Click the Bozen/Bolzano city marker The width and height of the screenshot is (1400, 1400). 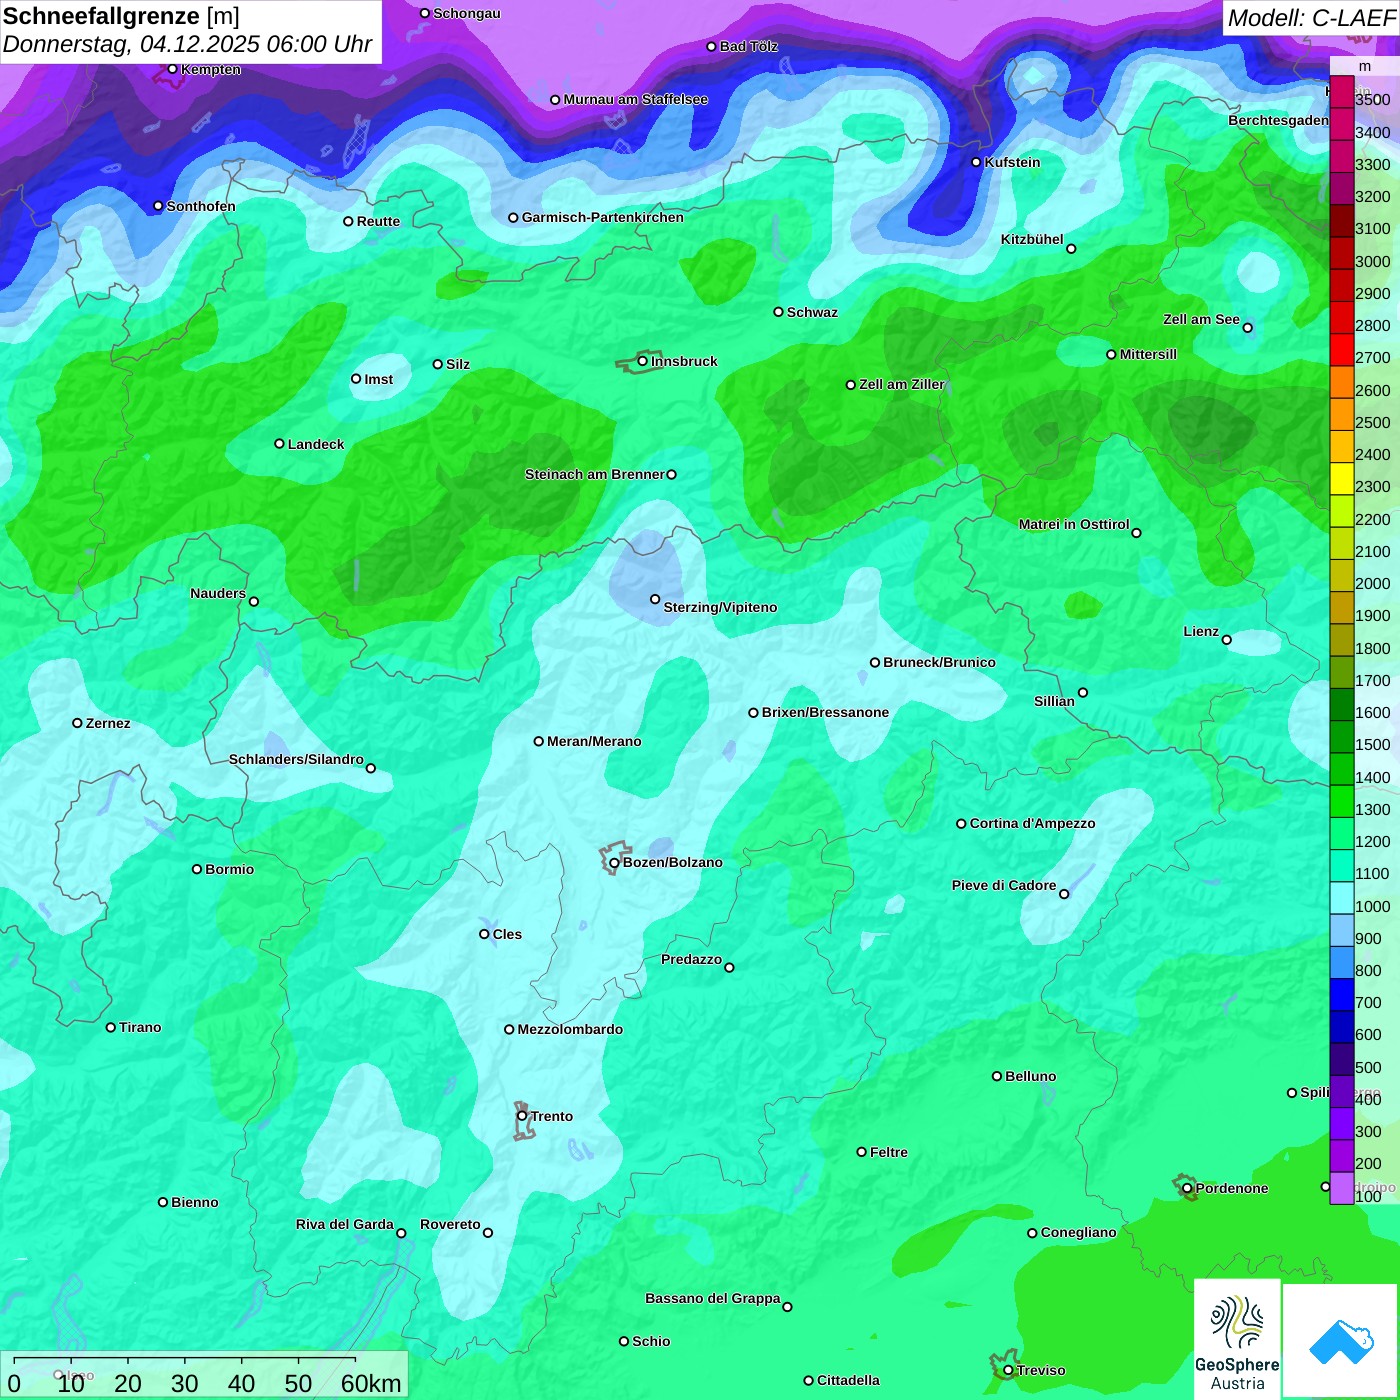click(614, 863)
